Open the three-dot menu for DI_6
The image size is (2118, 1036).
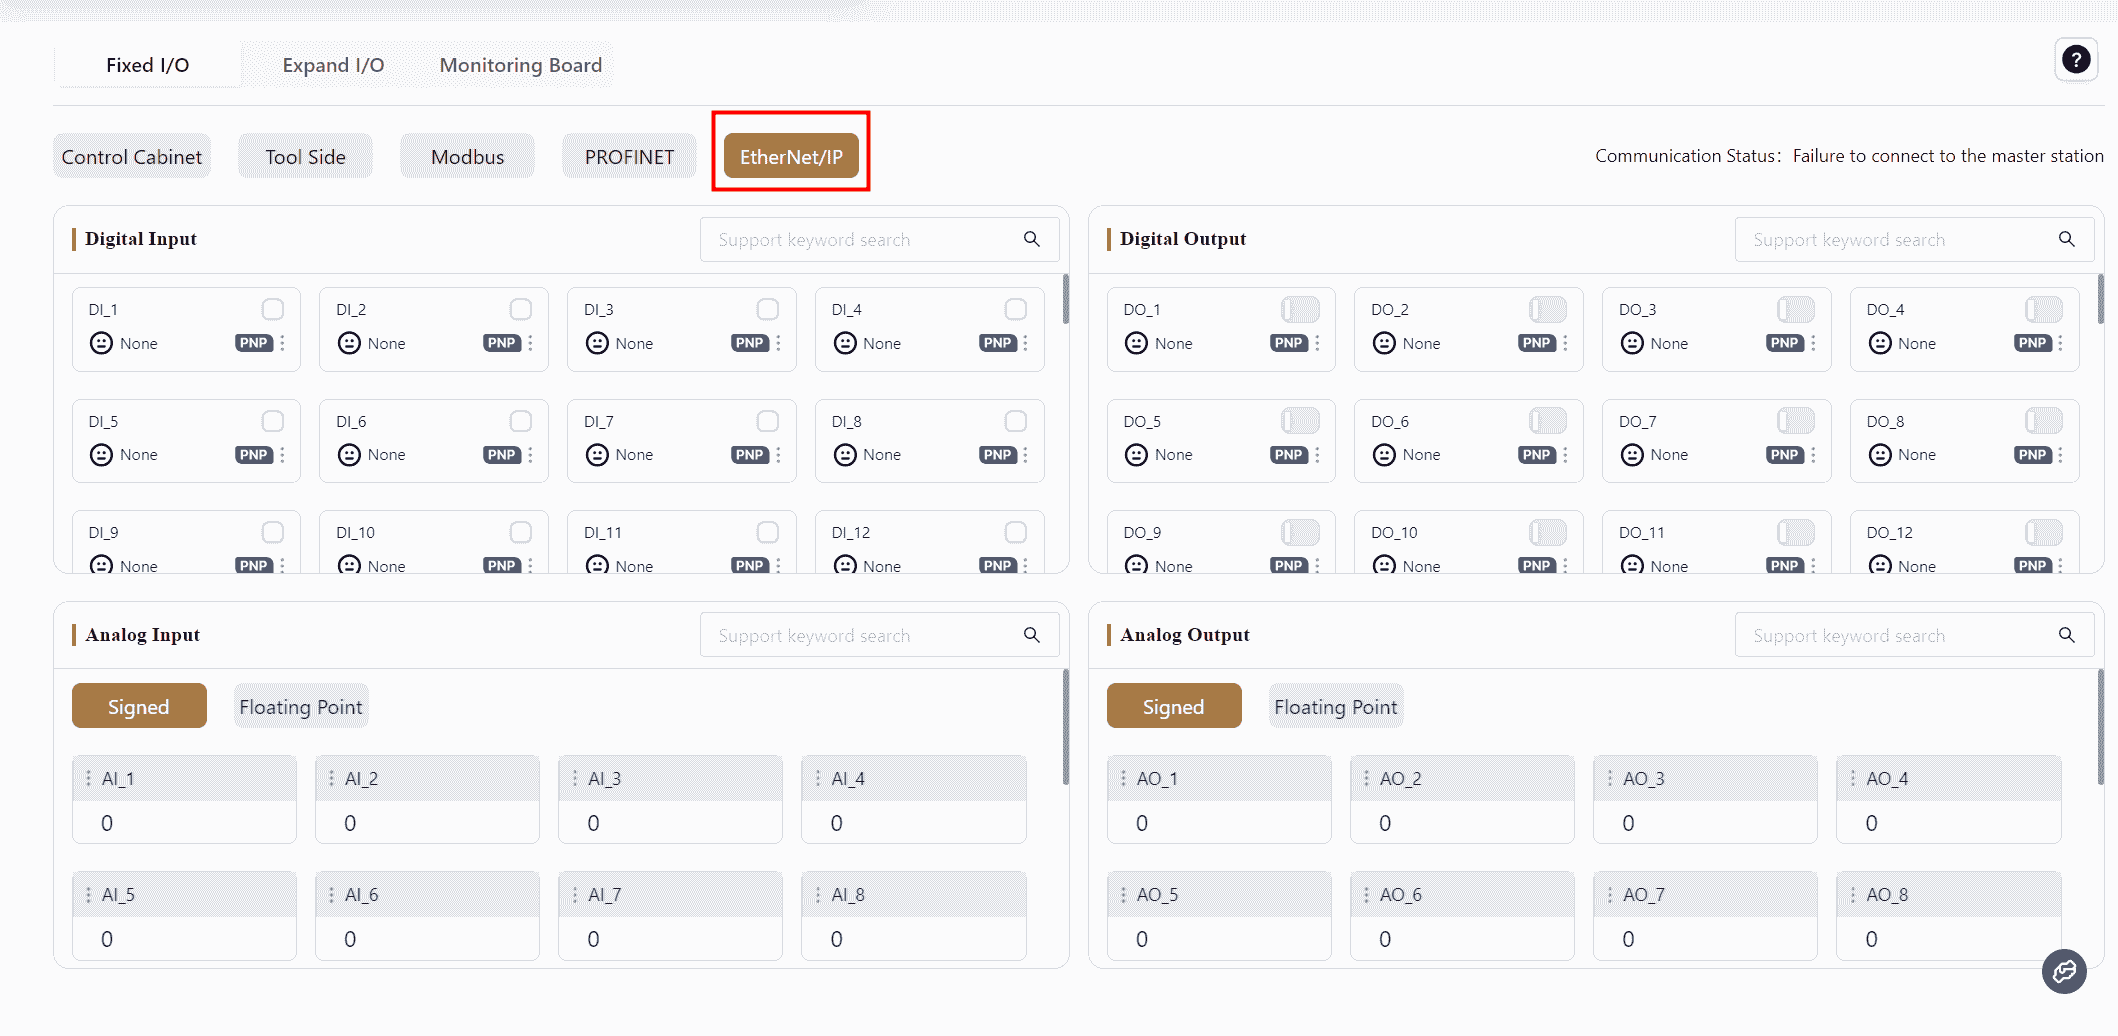tap(530, 455)
